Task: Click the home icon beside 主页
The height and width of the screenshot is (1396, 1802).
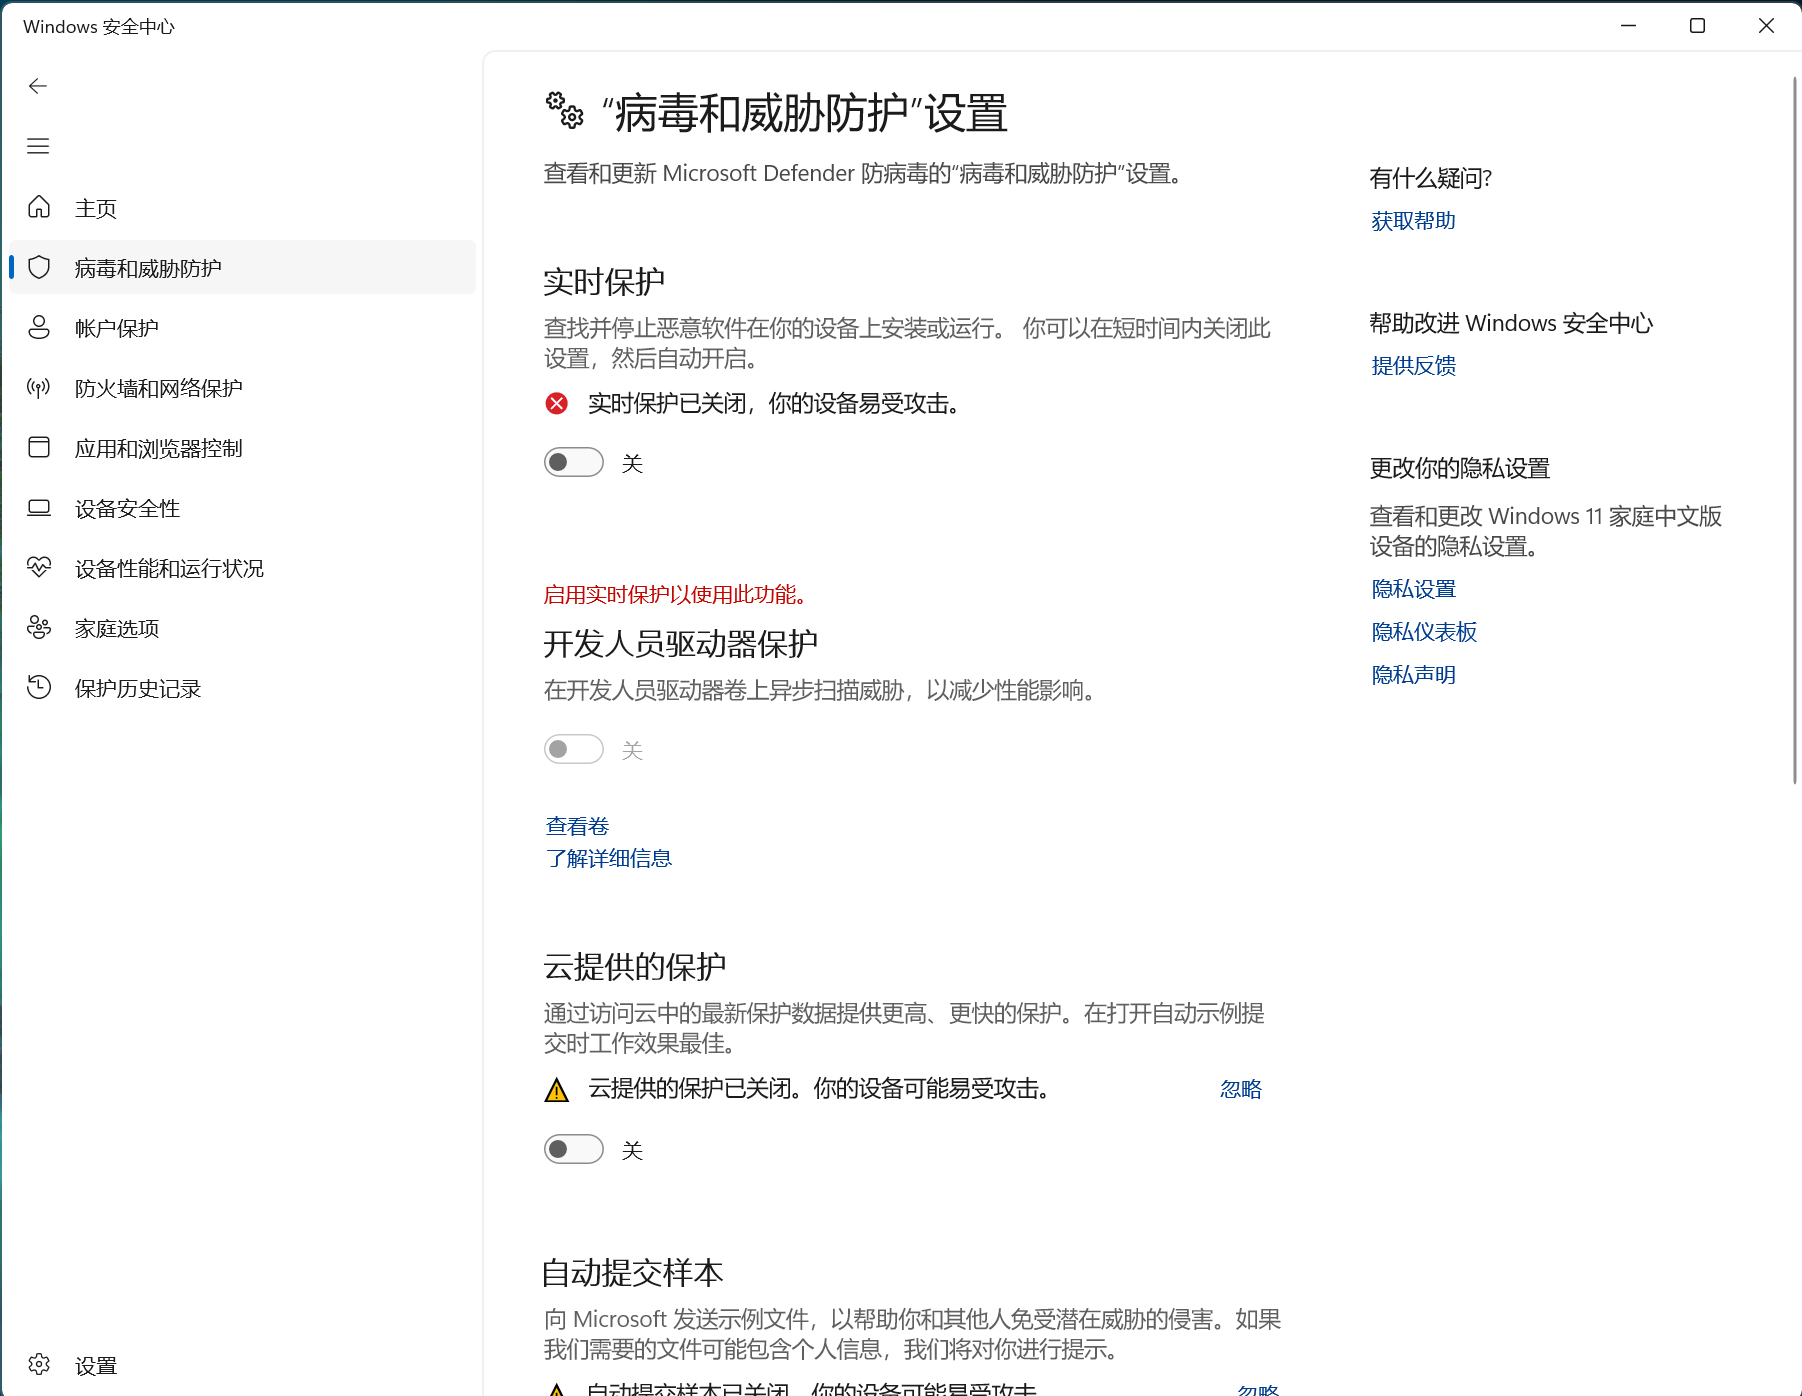Action: coord(39,207)
